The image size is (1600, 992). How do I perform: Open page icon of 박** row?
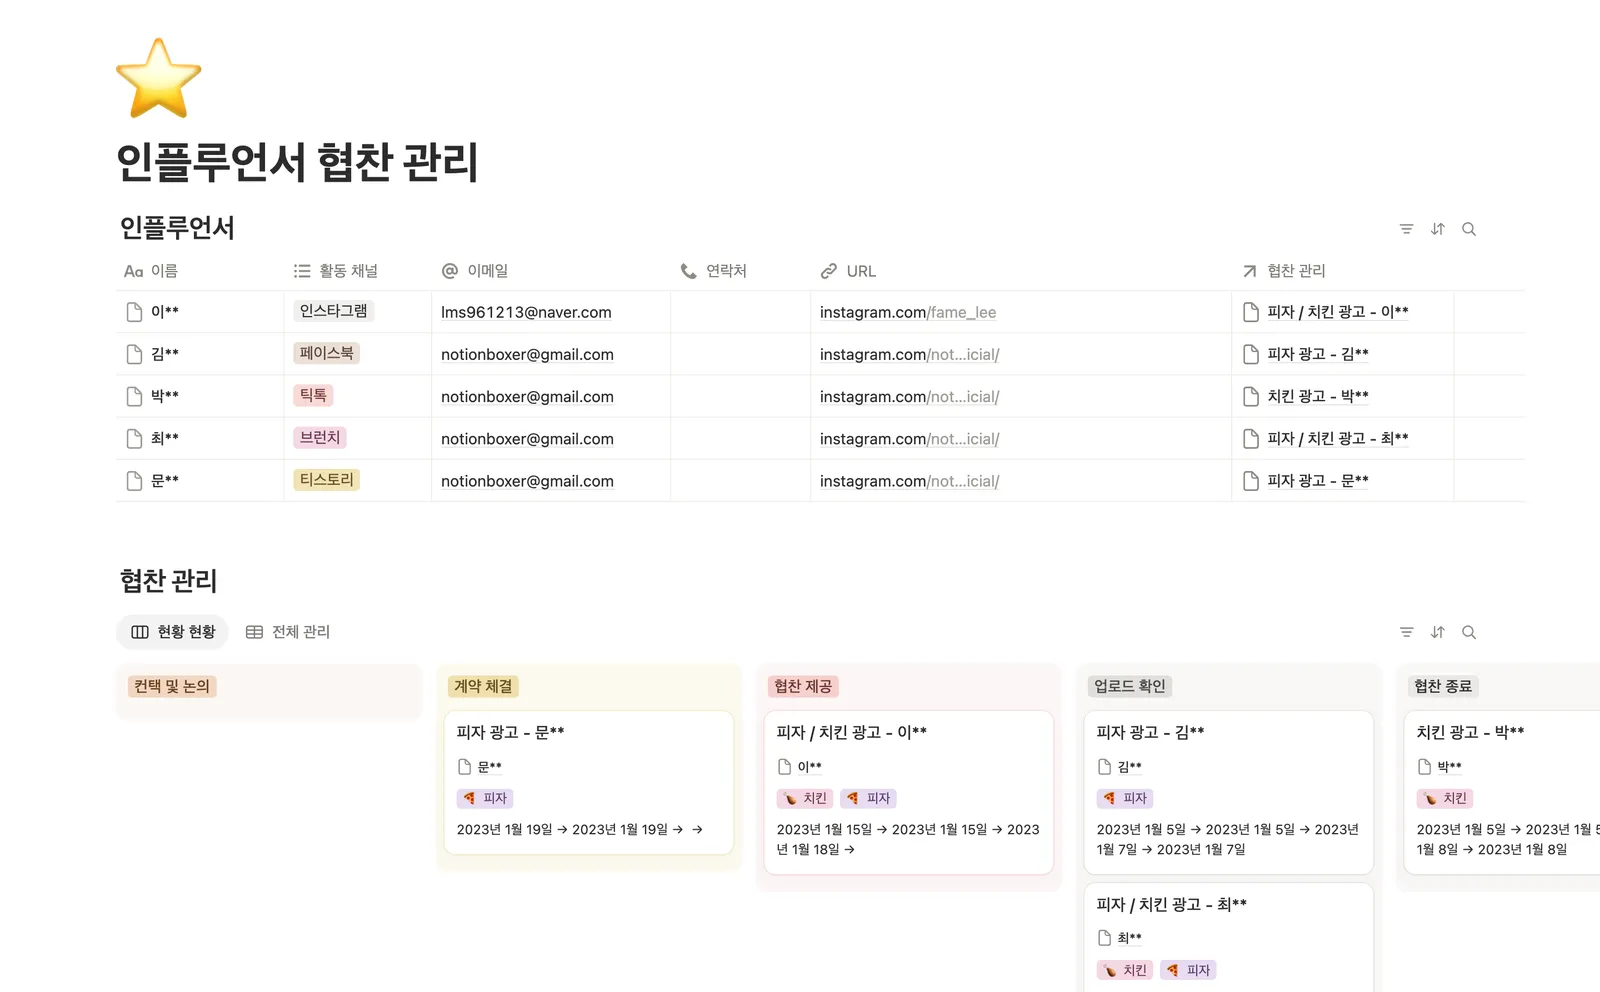[134, 396]
